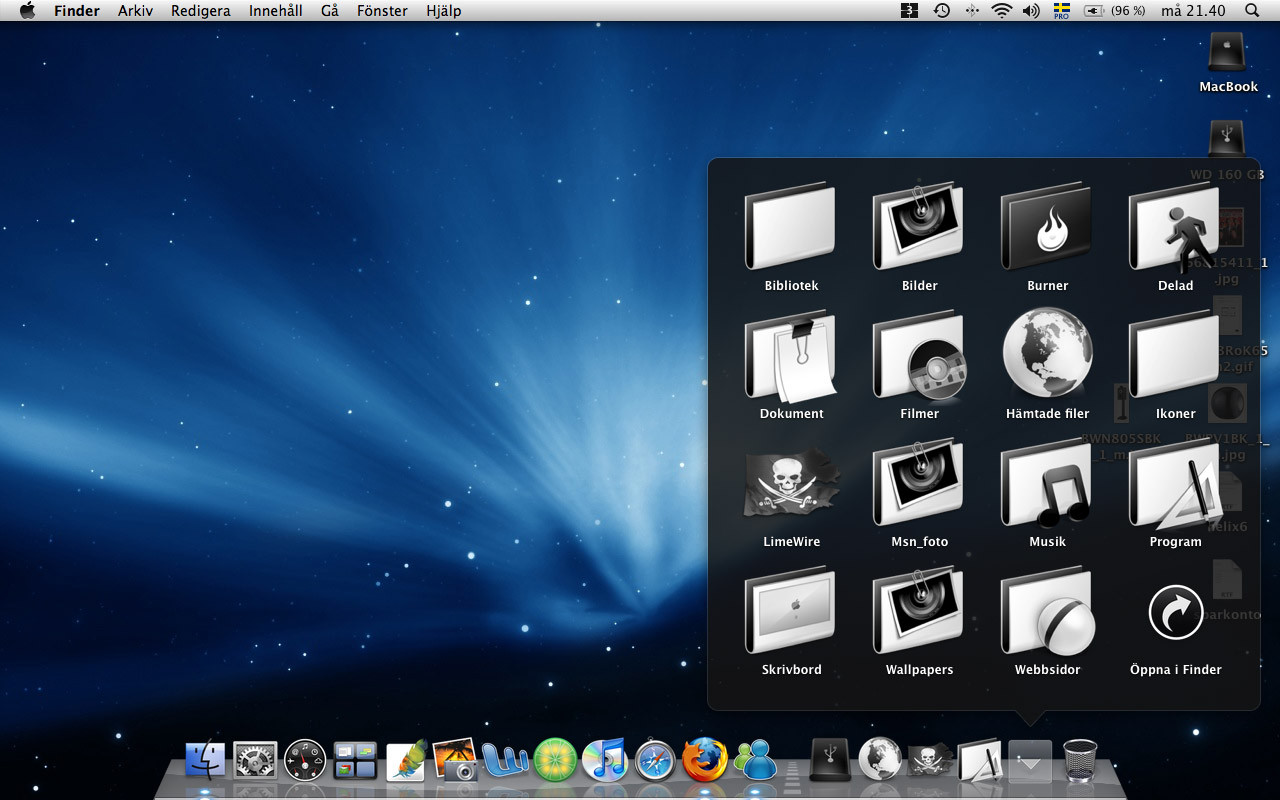Open the Delad shared folder
This screenshot has height=800, width=1280.
pyautogui.click(x=1176, y=227)
